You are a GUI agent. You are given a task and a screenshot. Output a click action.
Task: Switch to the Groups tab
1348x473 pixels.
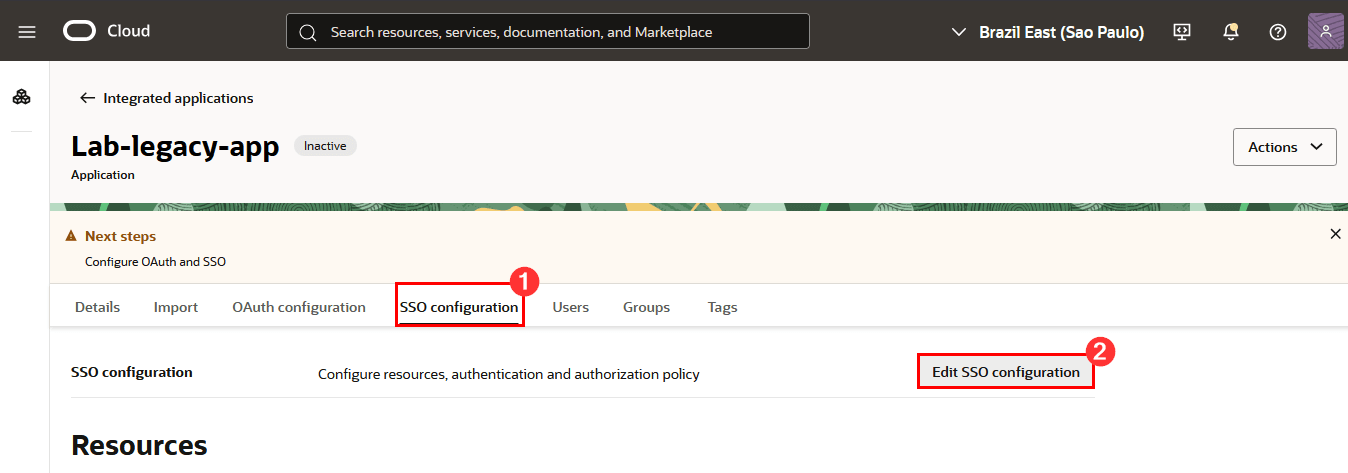pyautogui.click(x=646, y=307)
